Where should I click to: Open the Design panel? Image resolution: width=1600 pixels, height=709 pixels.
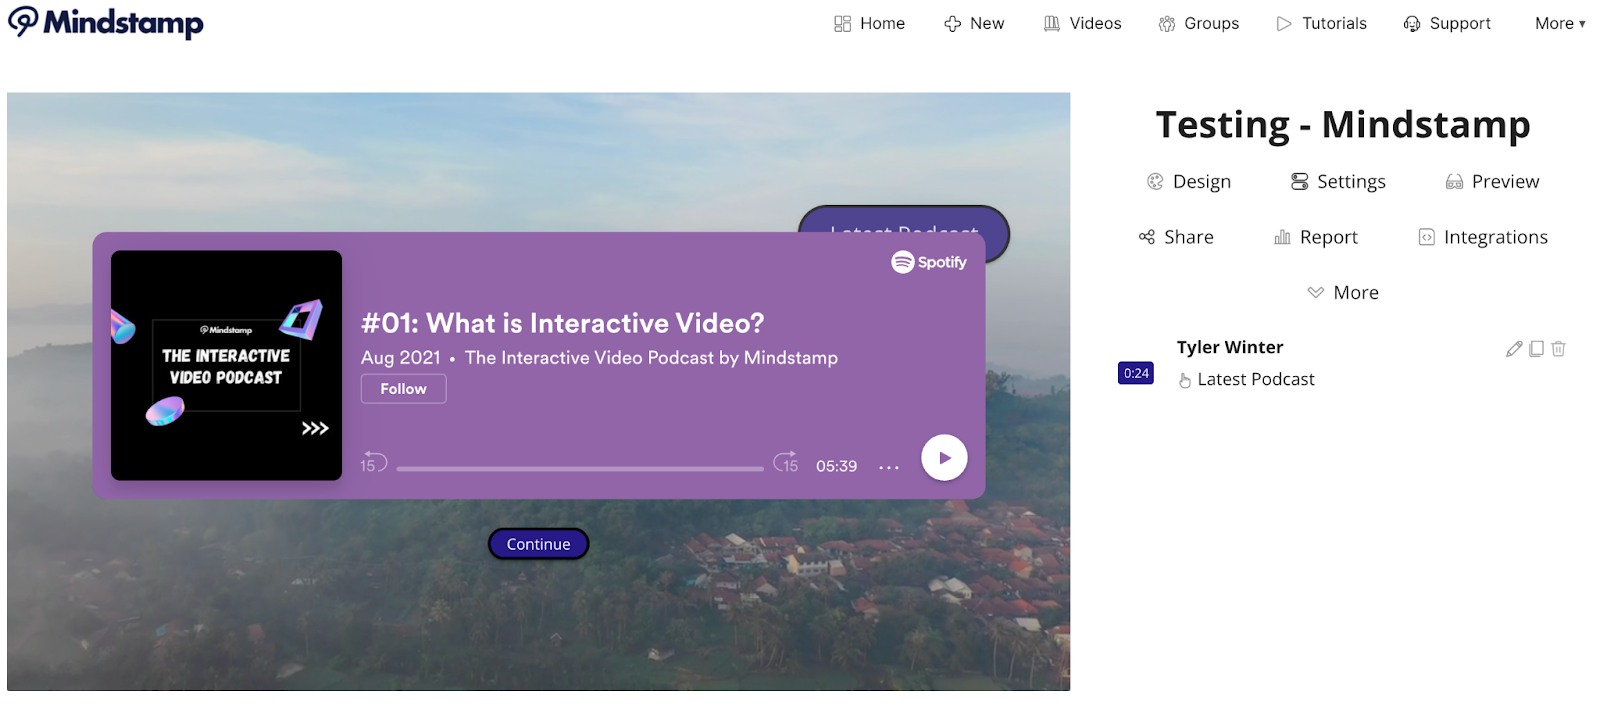tap(1189, 181)
